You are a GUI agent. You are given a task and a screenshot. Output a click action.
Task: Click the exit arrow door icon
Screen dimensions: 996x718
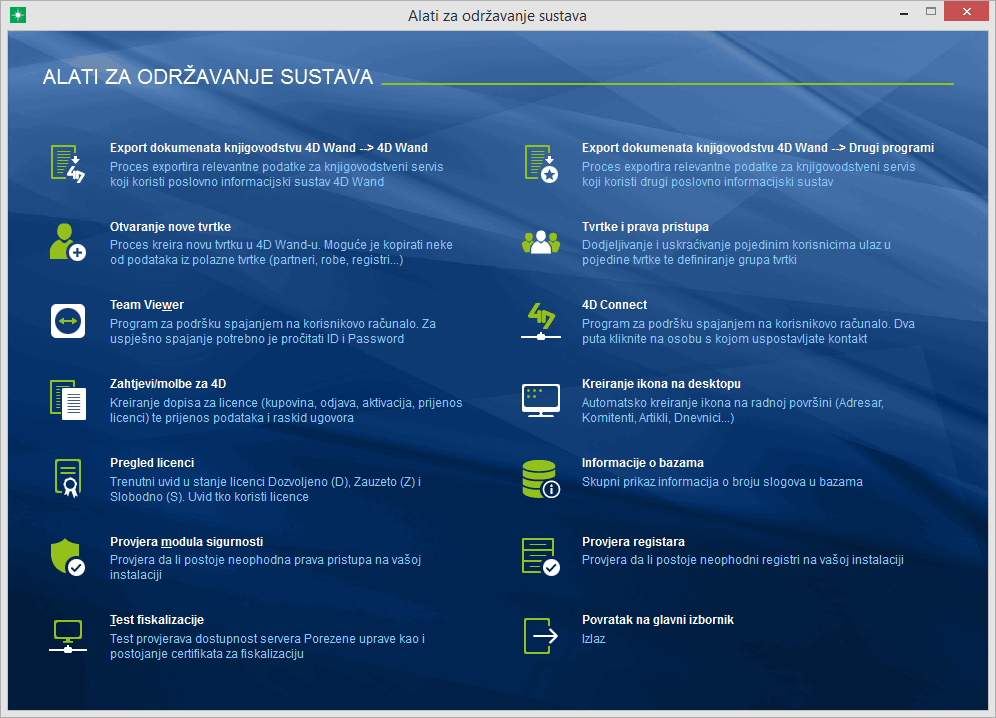click(x=541, y=635)
